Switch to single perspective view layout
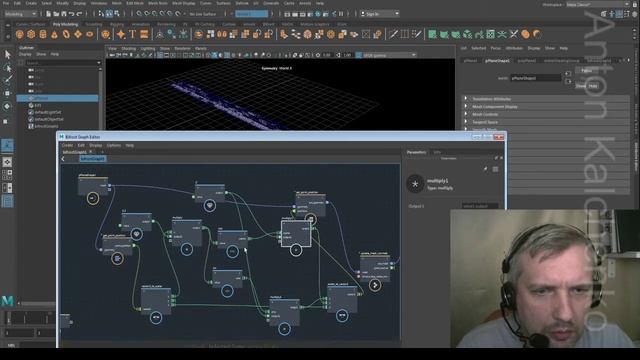Screen dimensions: 640x360 7,162
